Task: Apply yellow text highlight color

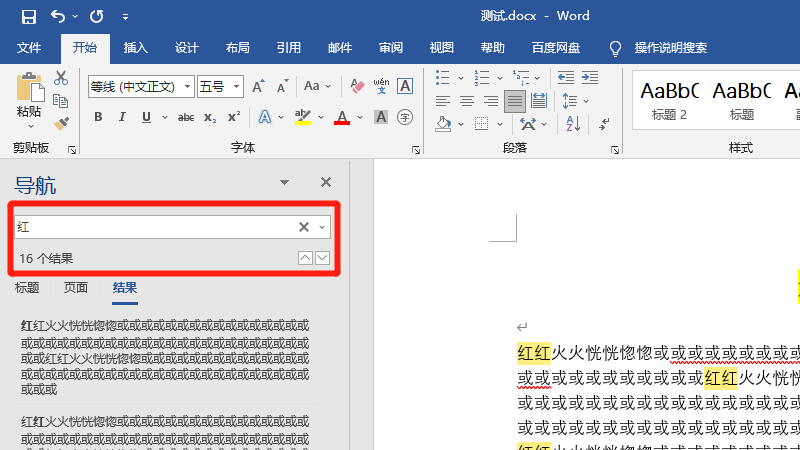Action: pyautogui.click(x=303, y=118)
